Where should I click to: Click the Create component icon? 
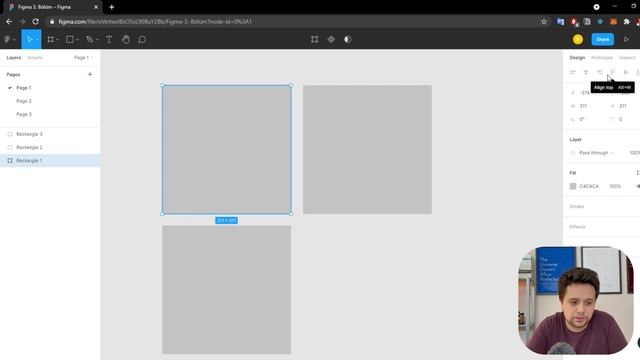click(x=331, y=40)
